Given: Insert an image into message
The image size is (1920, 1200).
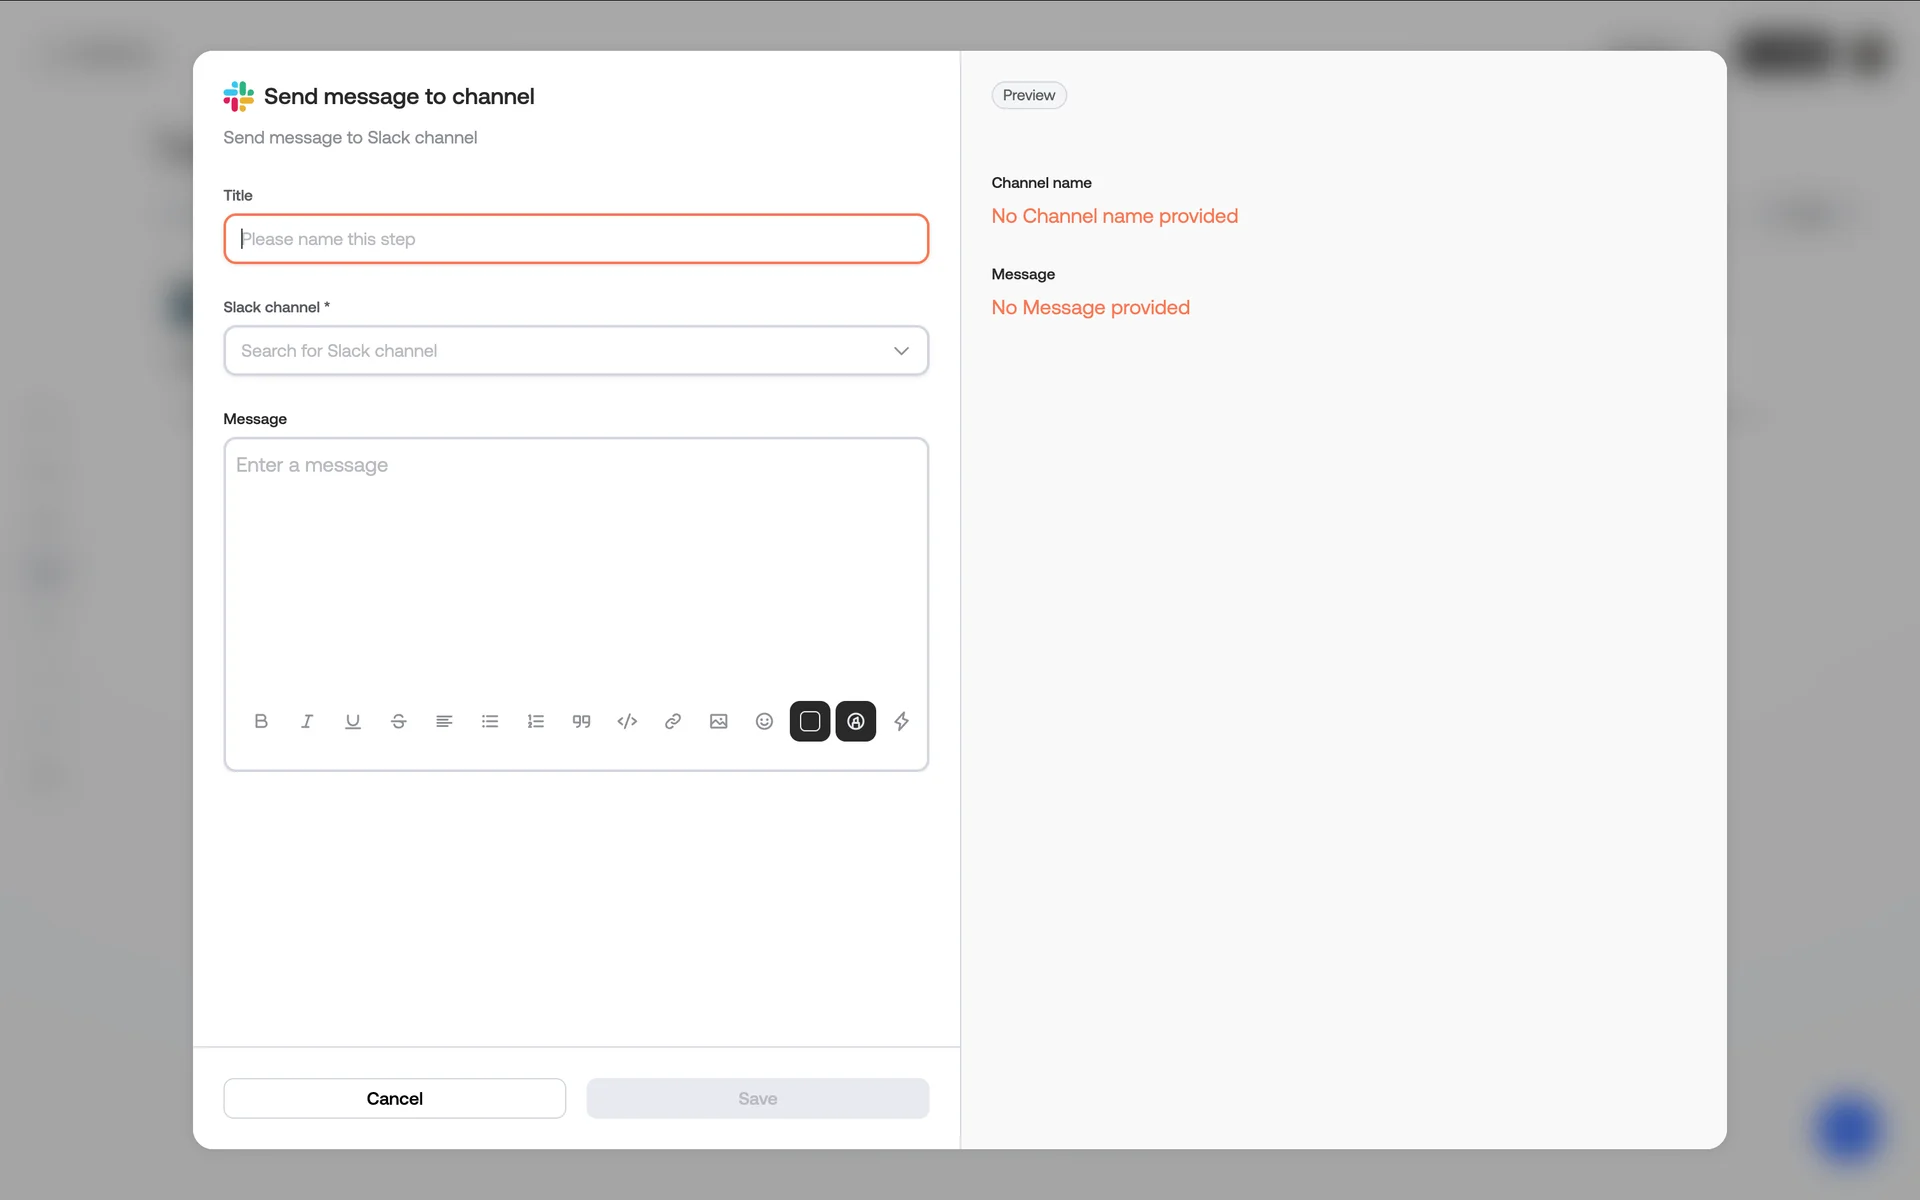Looking at the screenshot, I should pyautogui.click(x=718, y=721).
